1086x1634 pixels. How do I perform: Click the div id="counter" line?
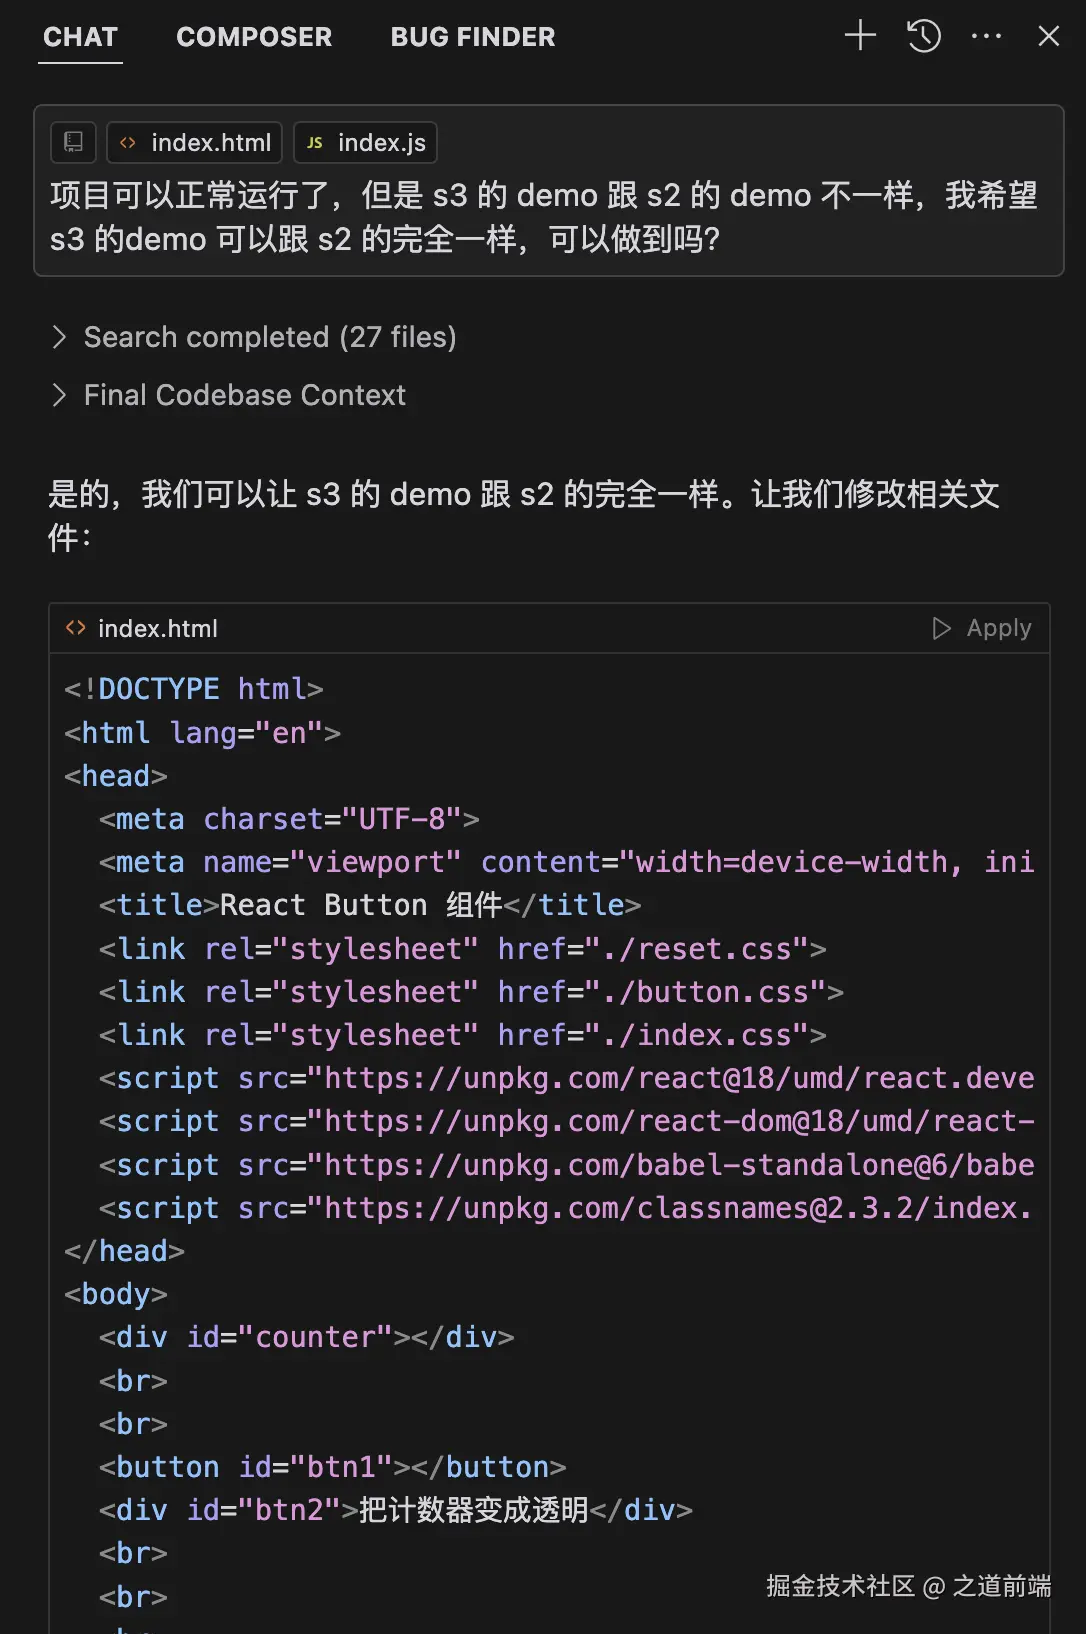point(307,1337)
